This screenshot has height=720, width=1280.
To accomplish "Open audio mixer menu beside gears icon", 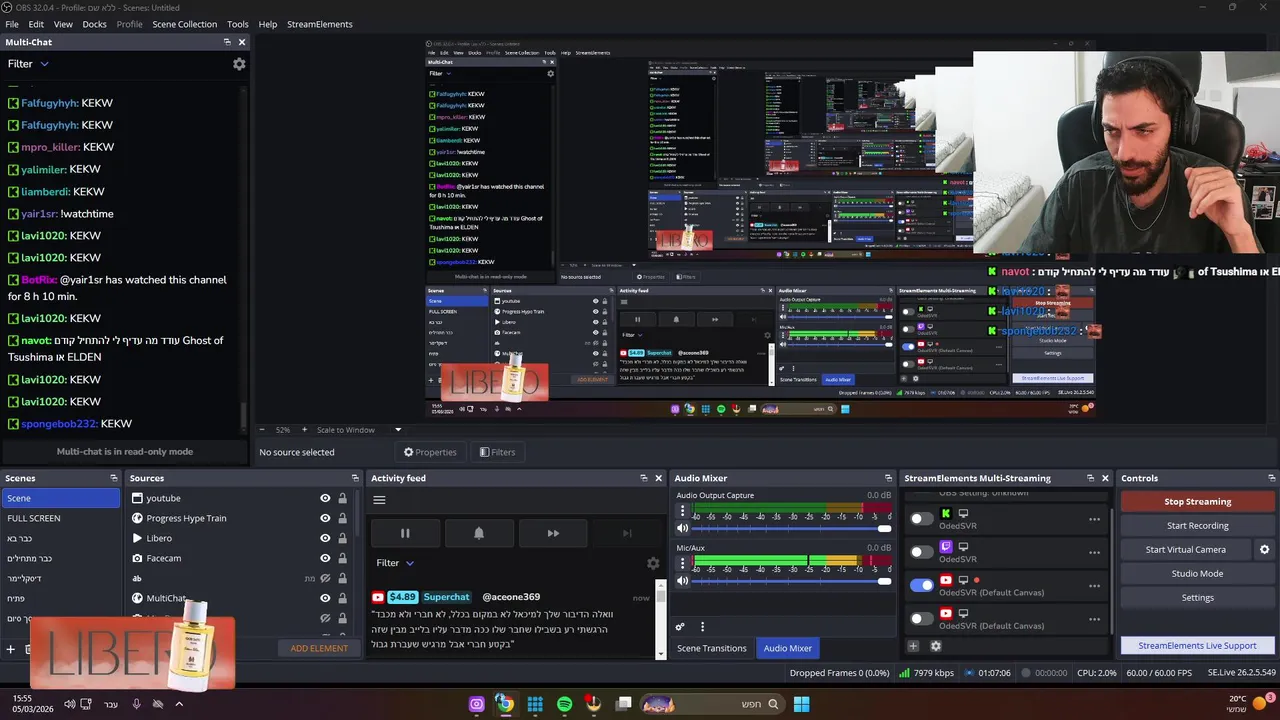I will coord(702,627).
